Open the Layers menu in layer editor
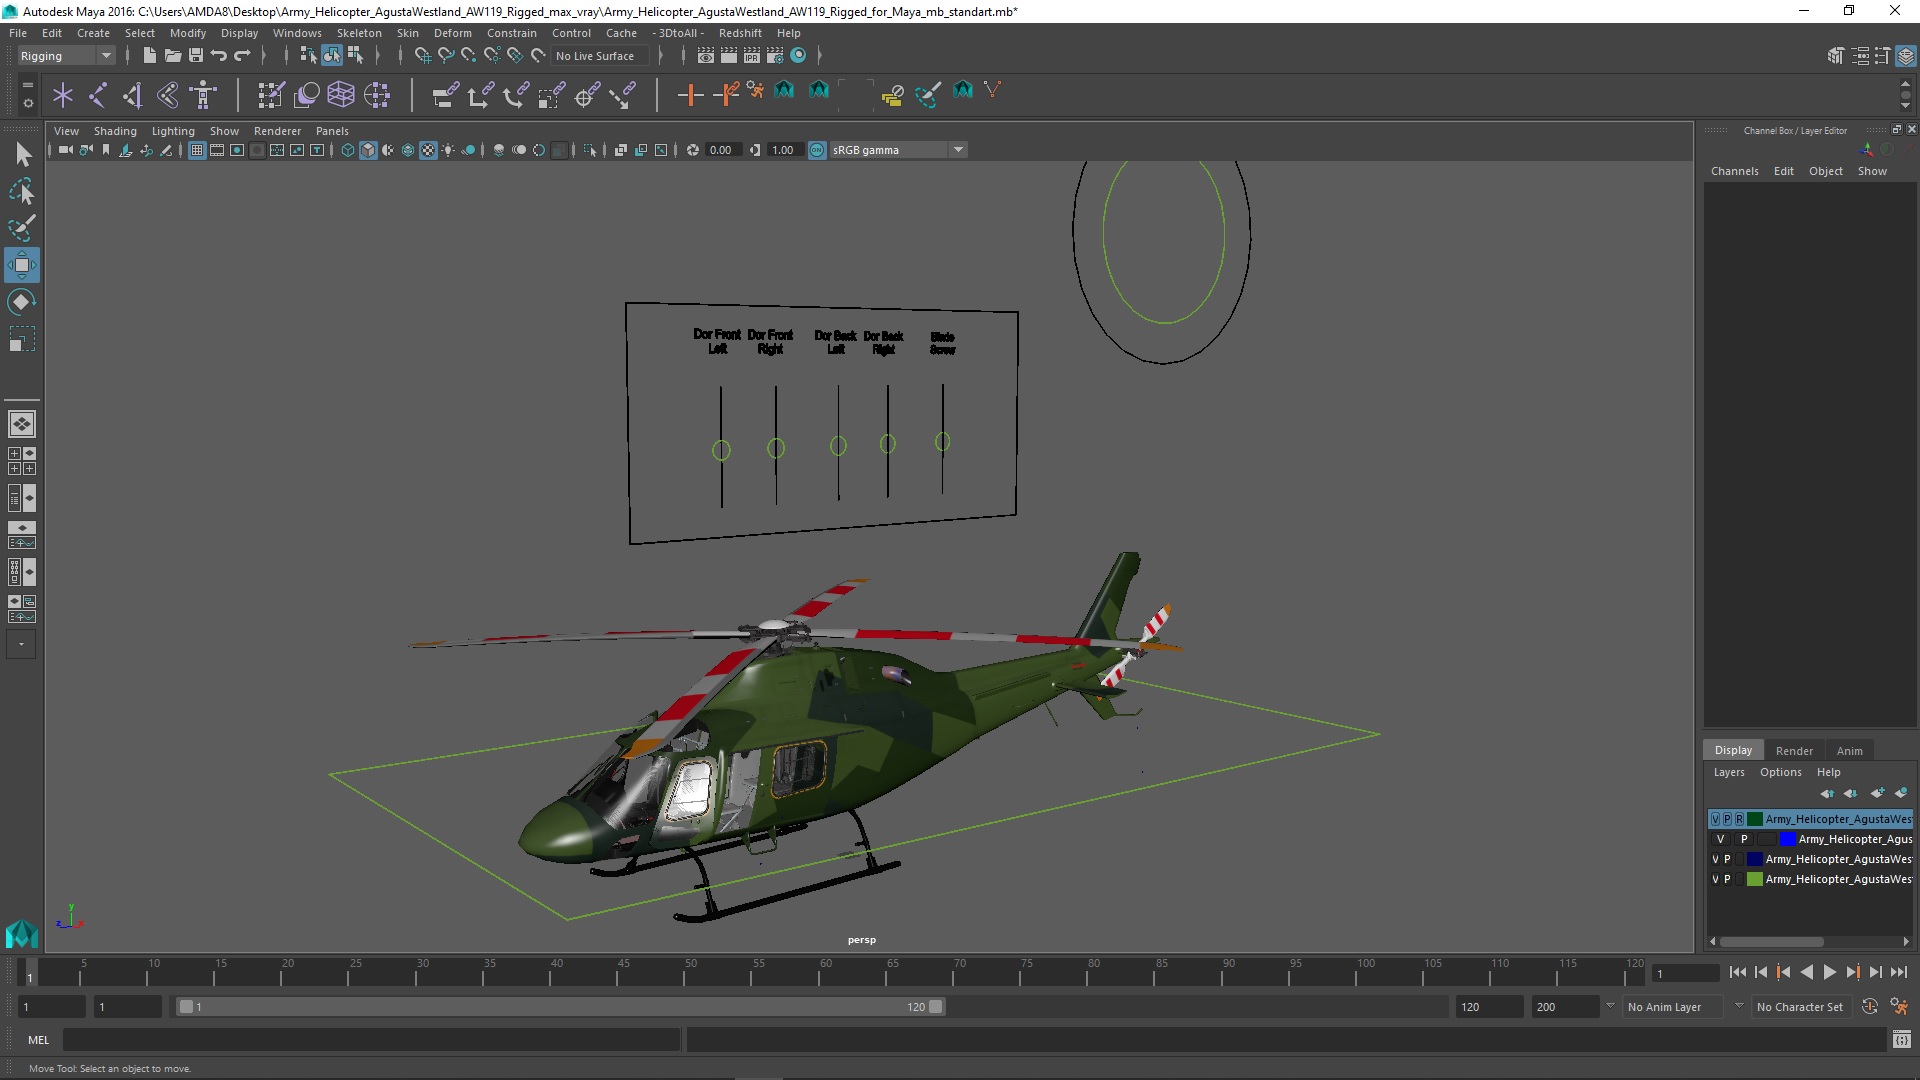Screen dimensions: 1920x1080 pyautogui.click(x=1728, y=772)
